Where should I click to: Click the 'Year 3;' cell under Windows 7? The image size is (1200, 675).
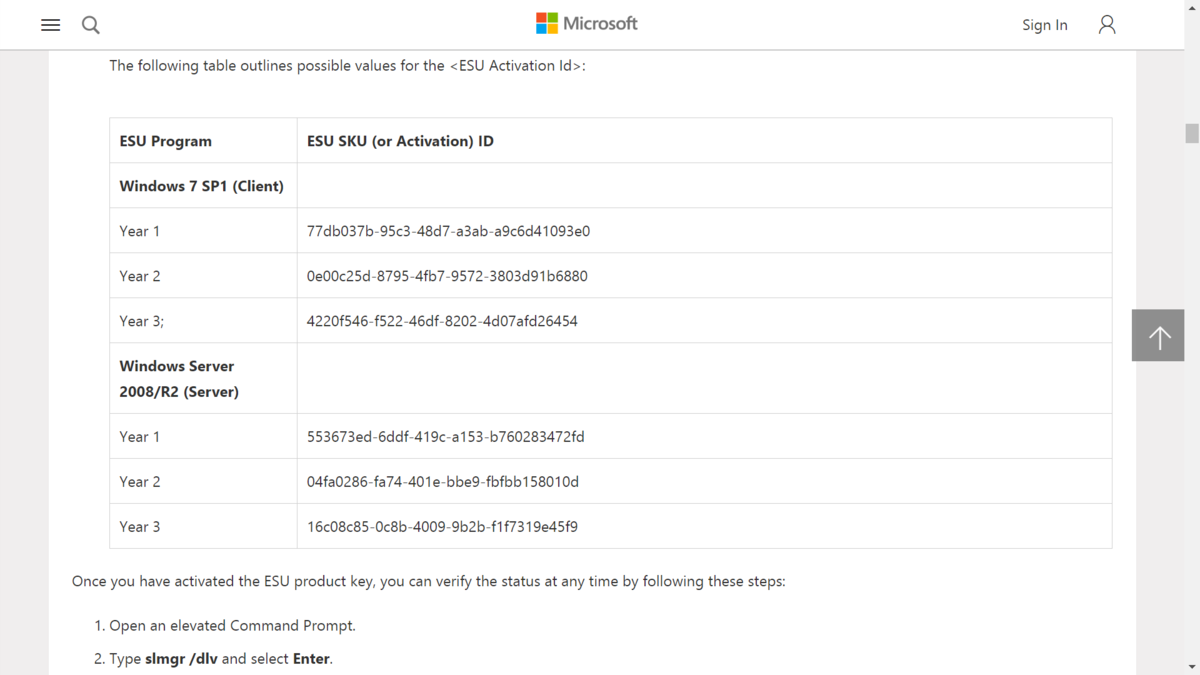click(203, 321)
